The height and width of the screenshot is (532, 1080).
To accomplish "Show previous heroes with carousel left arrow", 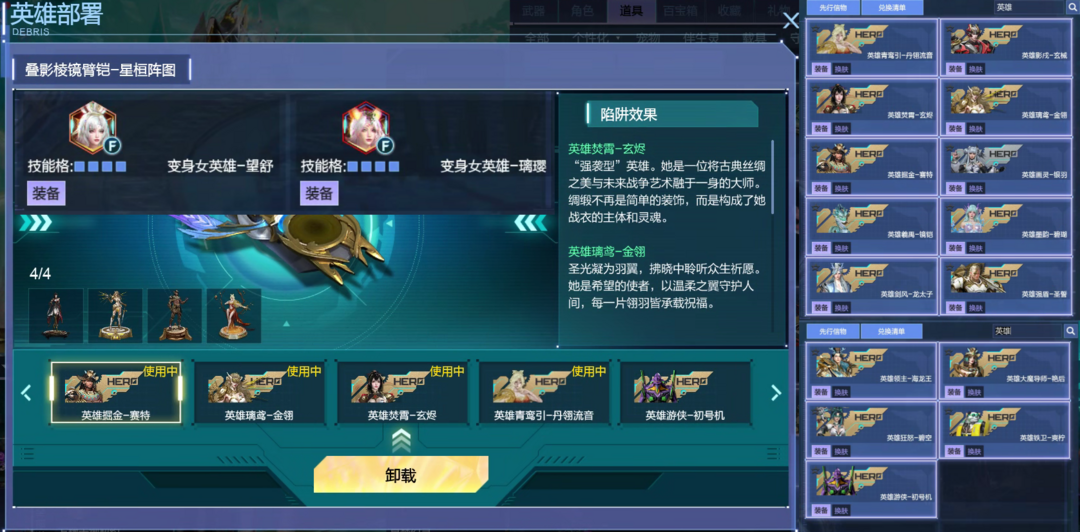I will (x=26, y=393).
